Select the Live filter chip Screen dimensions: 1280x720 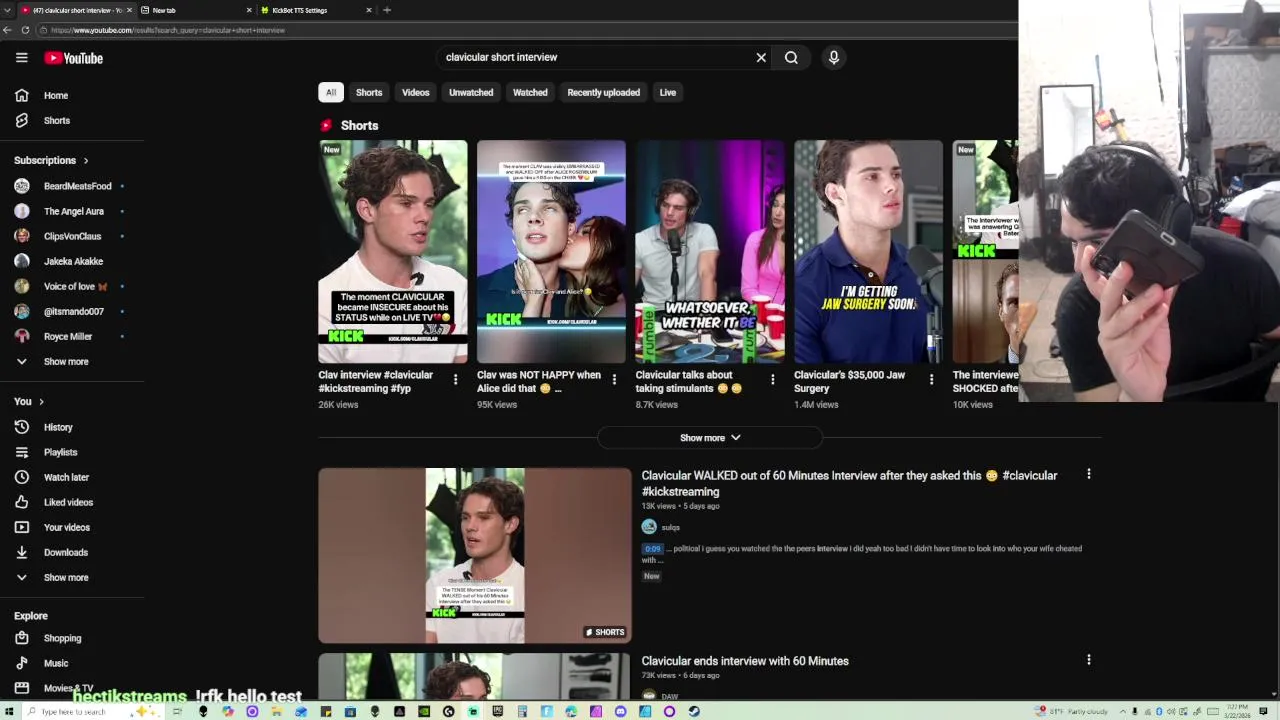pos(668,92)
